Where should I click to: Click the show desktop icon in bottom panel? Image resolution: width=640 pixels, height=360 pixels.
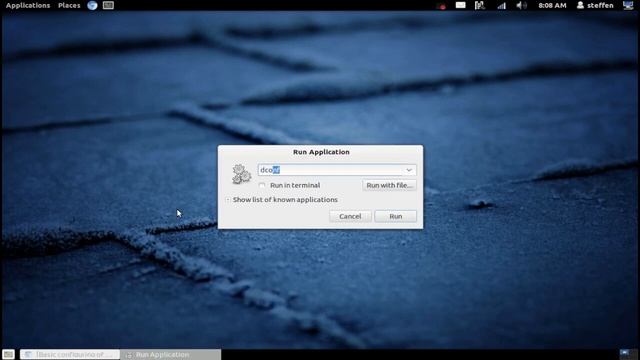(8, 354)
